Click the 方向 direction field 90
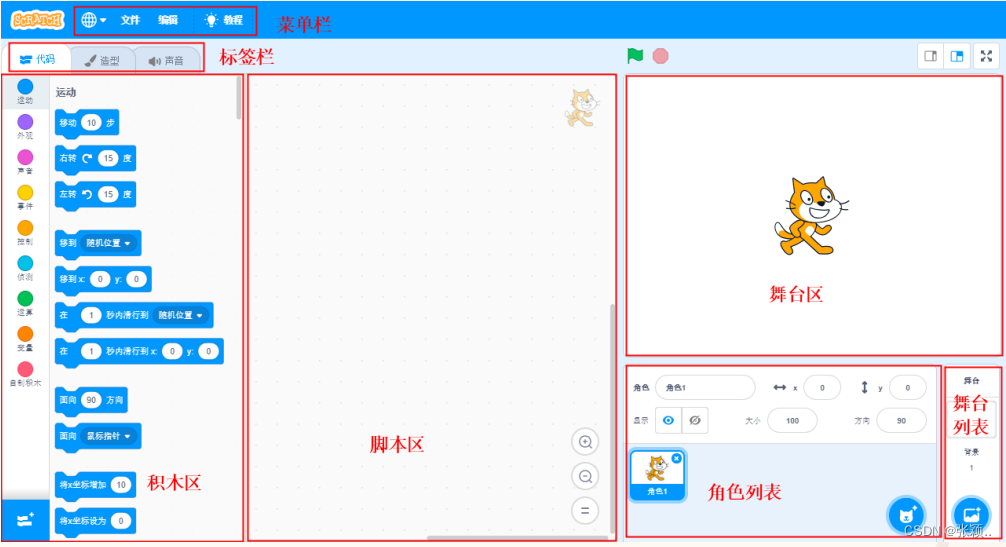The width and height of the screenshot is (1006, 547). pyautogui.click(x=901, y=421)
